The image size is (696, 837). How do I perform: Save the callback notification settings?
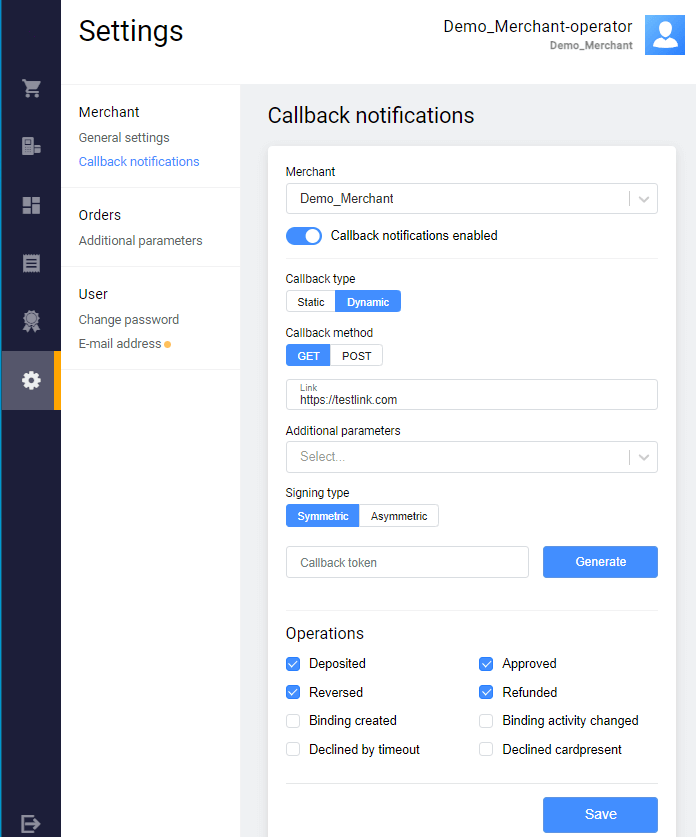pos(600,814)
